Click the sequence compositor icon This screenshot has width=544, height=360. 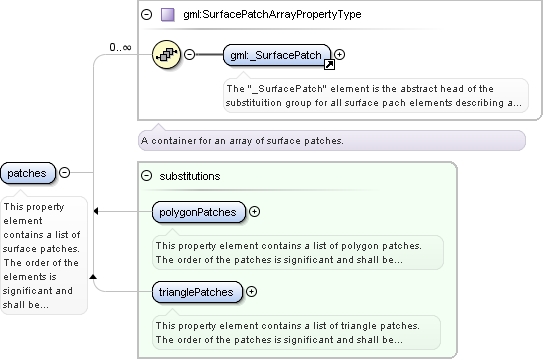(x=167, y=54)
